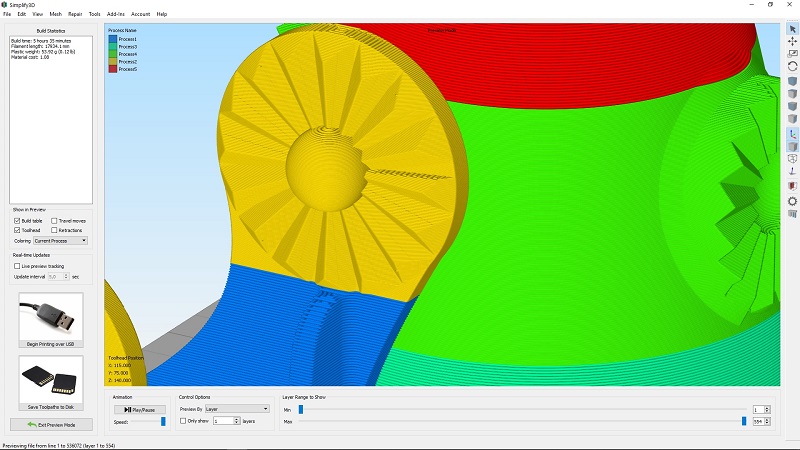
Task: Choose the scale models tool
Action: [x=792, y=54]
